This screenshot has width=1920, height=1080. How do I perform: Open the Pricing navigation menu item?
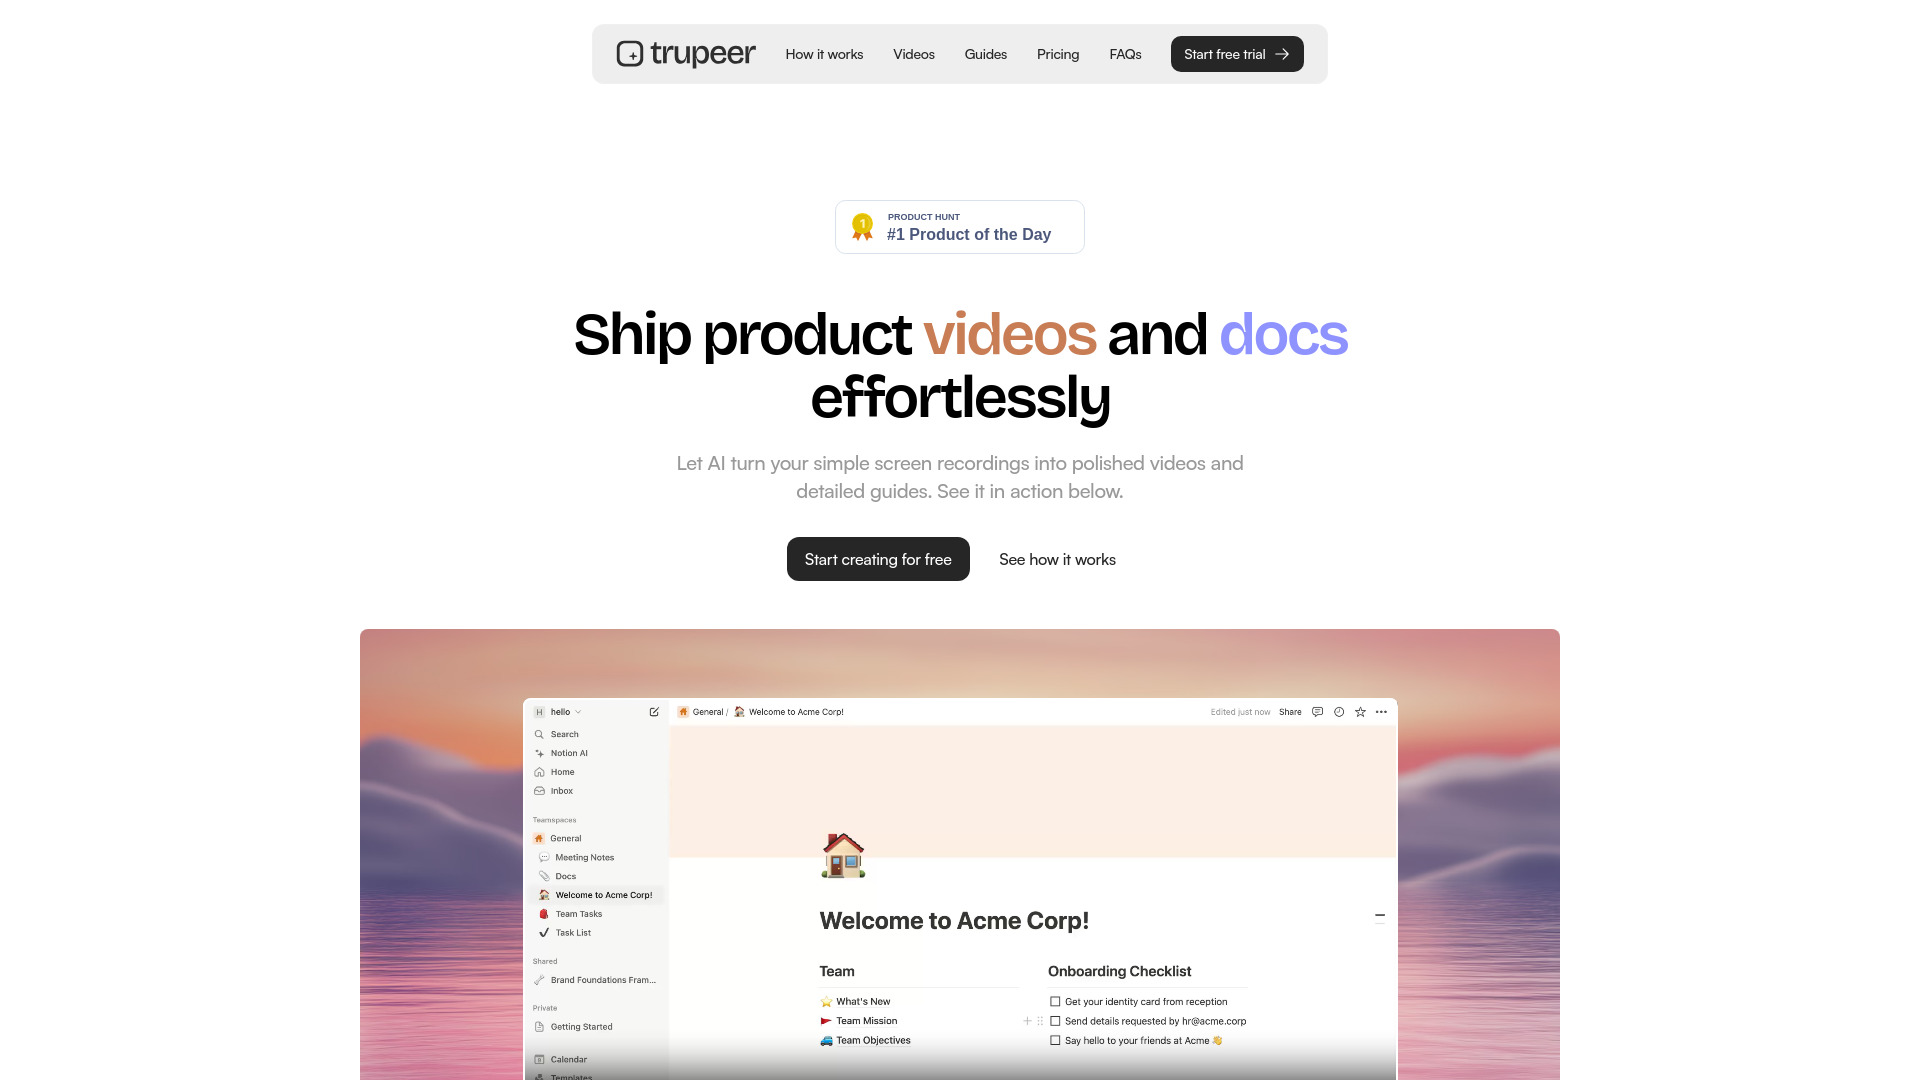(1058, 54)
